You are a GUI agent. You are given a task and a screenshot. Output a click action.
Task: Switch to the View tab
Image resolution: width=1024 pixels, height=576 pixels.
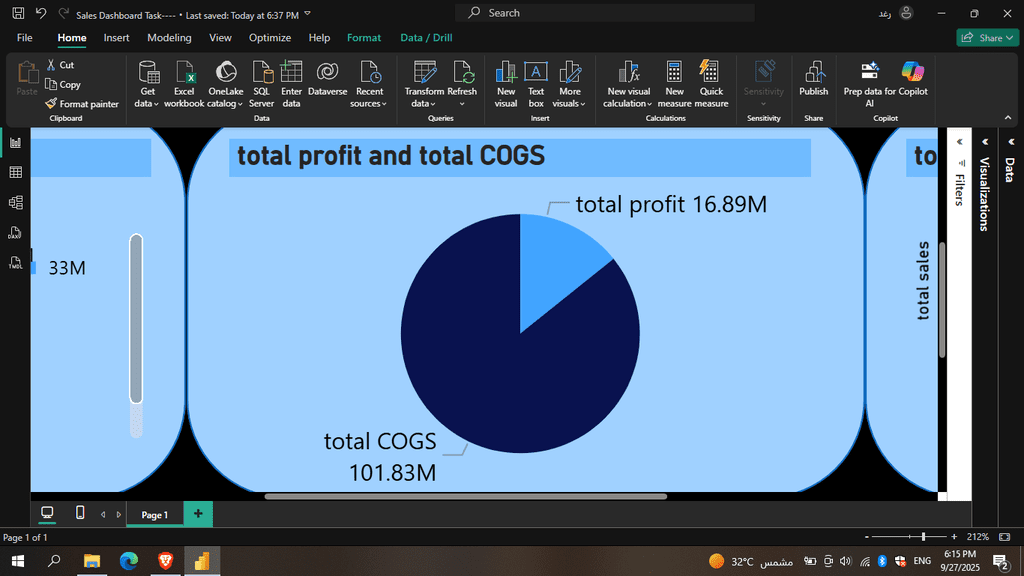[220, 38]
